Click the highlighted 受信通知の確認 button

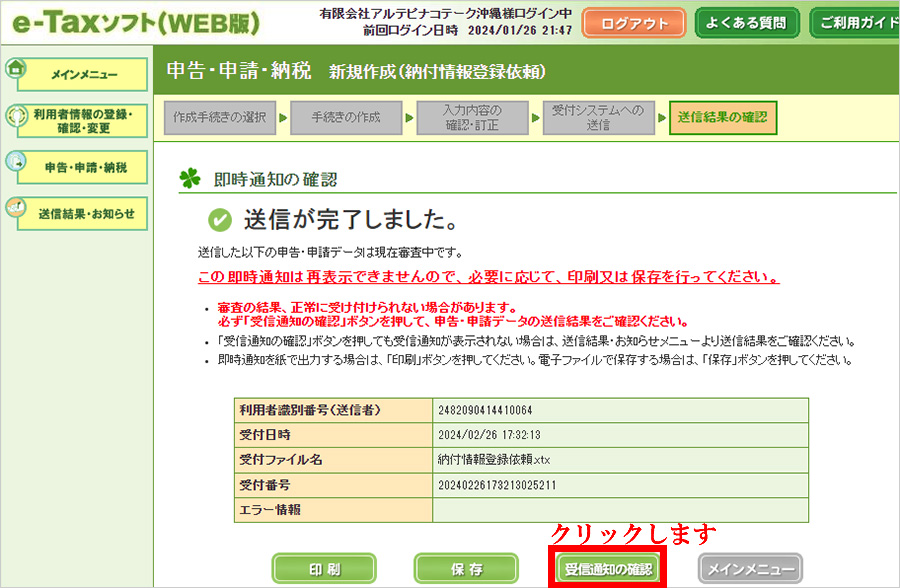(x=608, y=567)
